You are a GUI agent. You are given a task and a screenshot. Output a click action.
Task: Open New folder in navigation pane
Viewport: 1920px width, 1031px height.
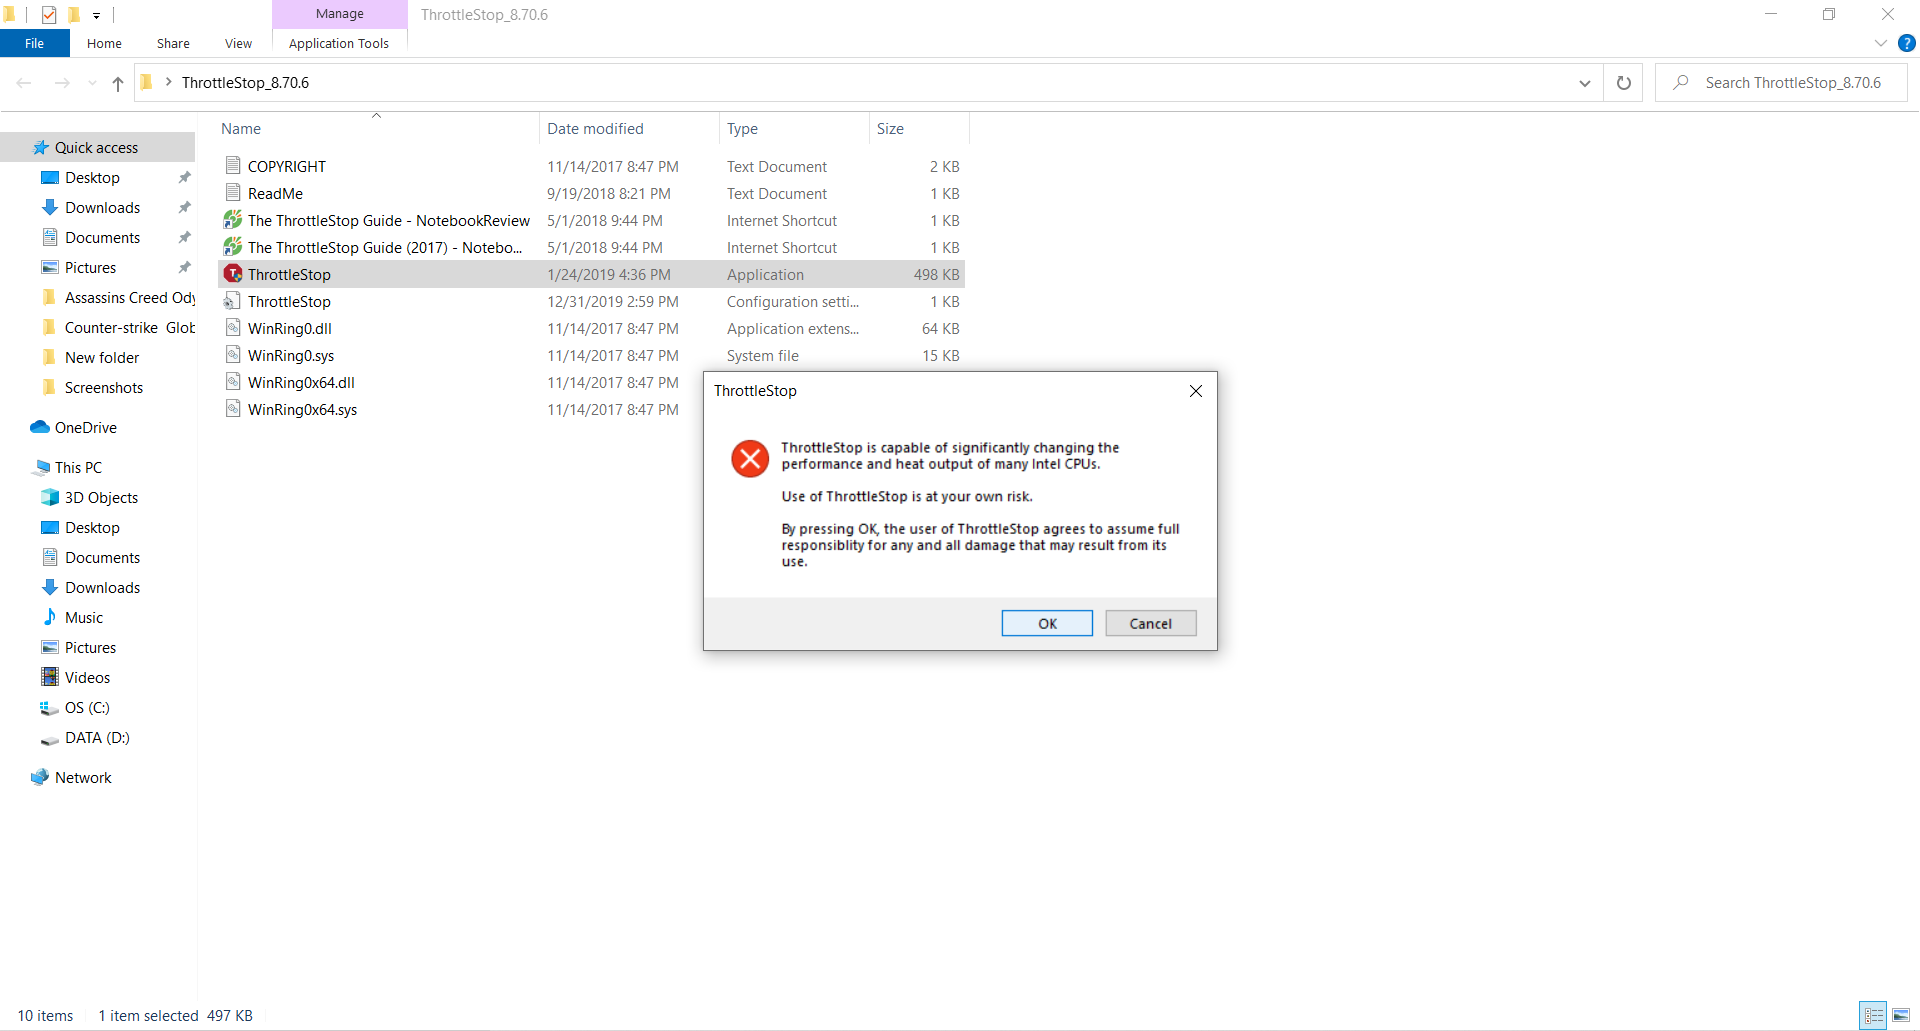pyautogui.click(x=102, y=357)
